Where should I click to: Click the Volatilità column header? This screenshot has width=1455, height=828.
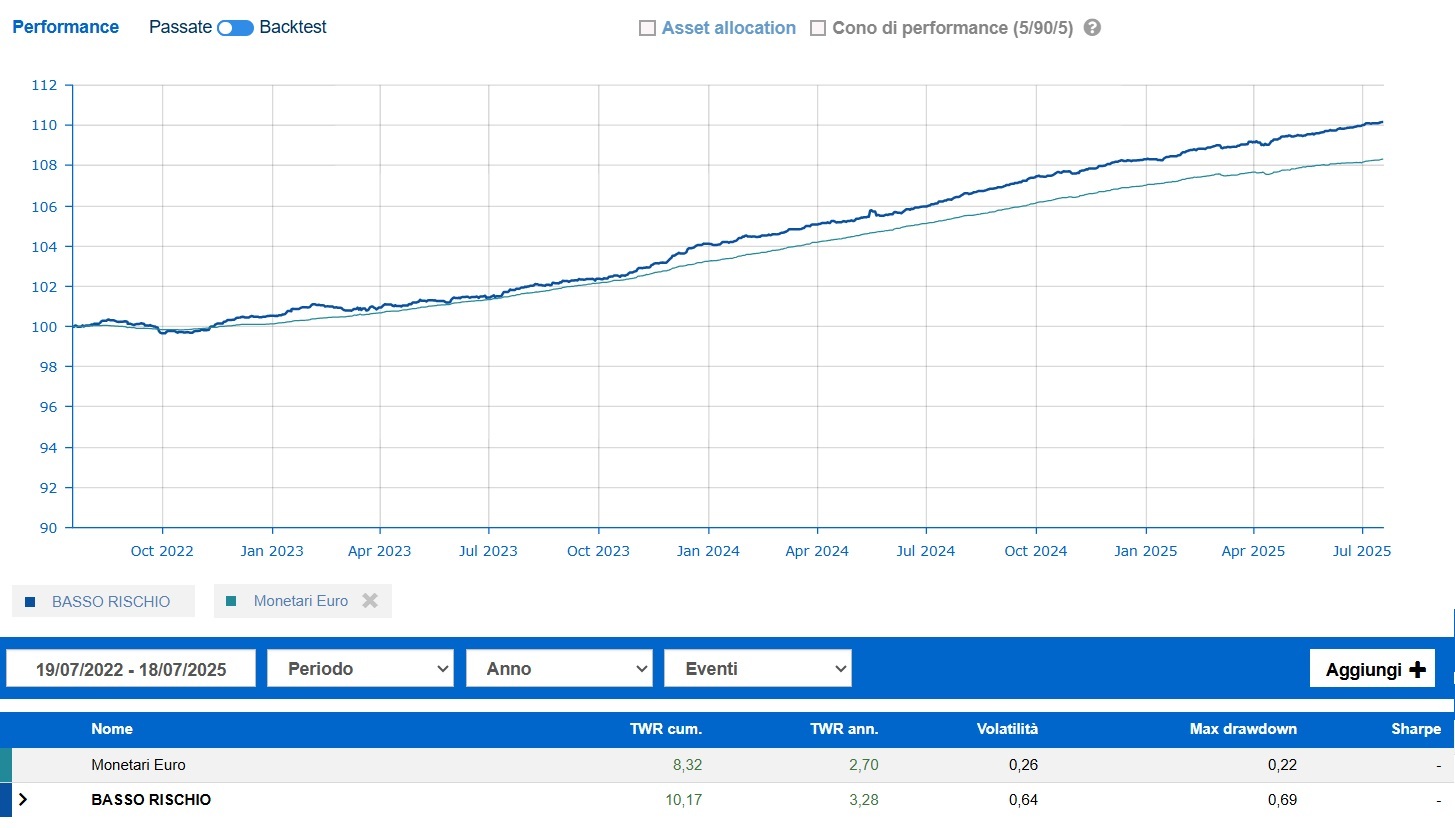point(1007,729)
